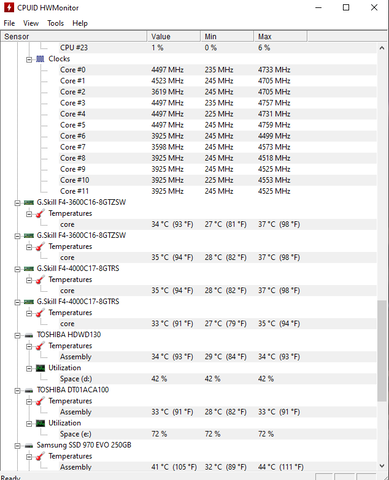This screenshot has height=480, width=389.
Task: Click the vertical scrollbar thumb
Action: click(x=382, y=351)
